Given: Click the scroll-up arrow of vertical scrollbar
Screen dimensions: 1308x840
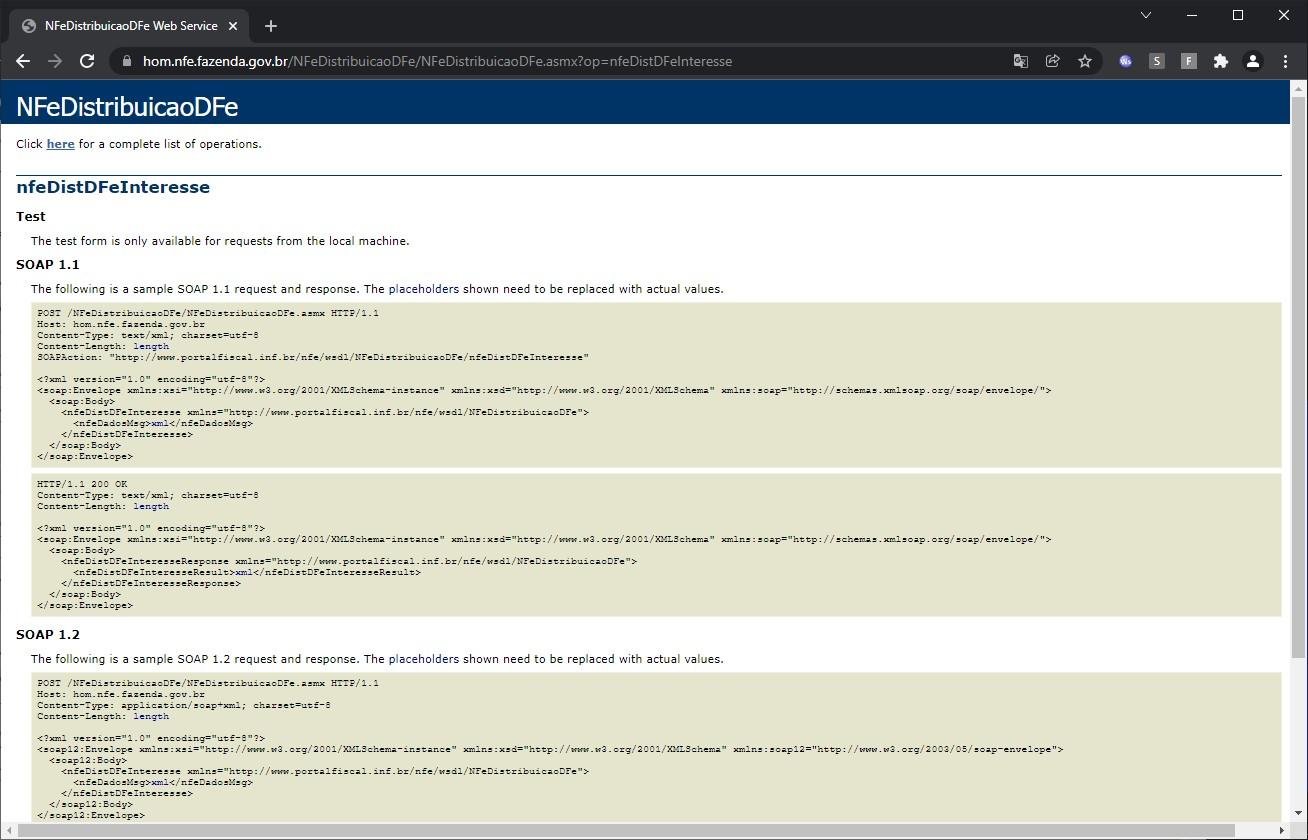Looking at the screenshot, I should (1298, 89).
